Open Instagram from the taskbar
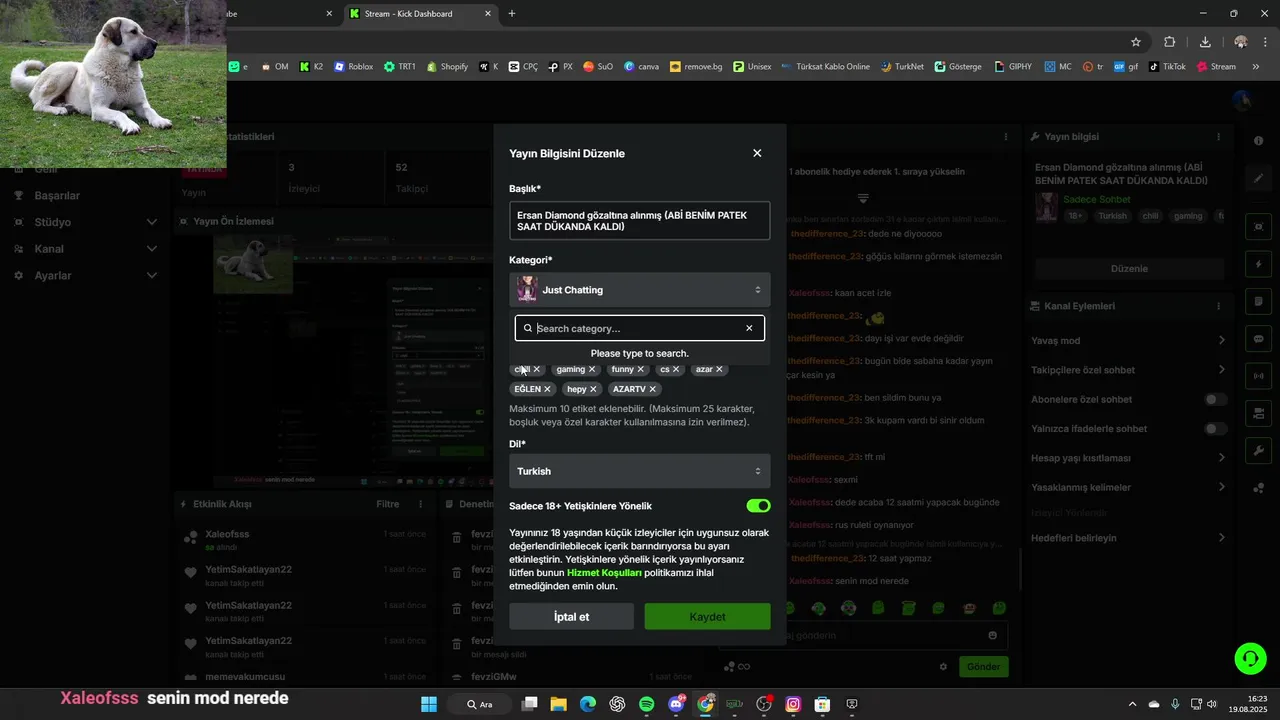Image resolution: width=1280 pixels, height=720 pixels. 793,704
